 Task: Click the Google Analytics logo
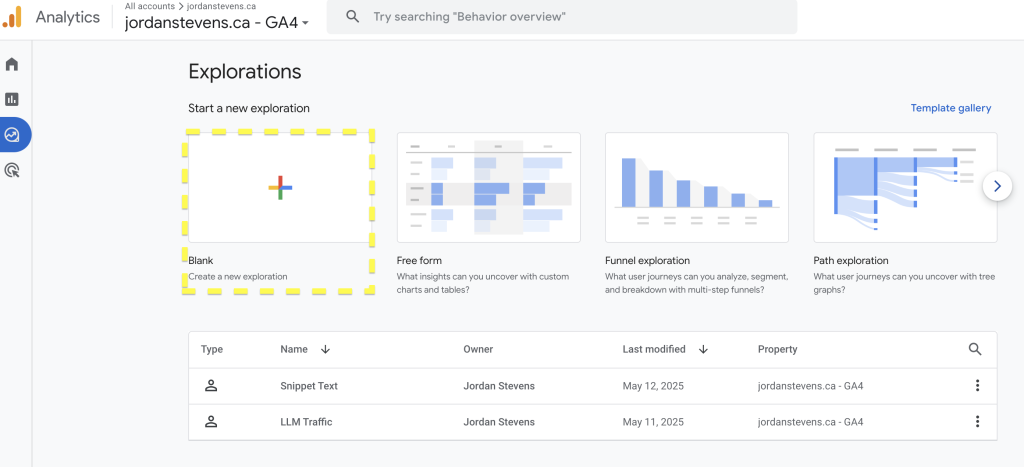tap(12, 17)
